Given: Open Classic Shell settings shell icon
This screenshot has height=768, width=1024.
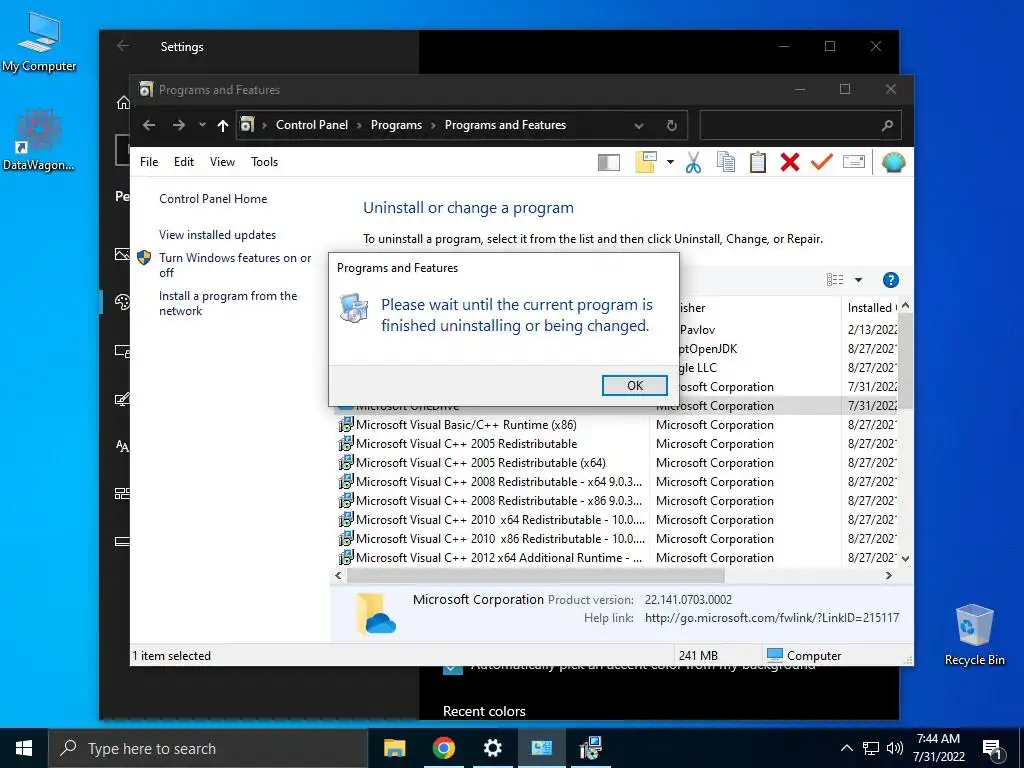Looking at the screenshot, I should point(893,162).
